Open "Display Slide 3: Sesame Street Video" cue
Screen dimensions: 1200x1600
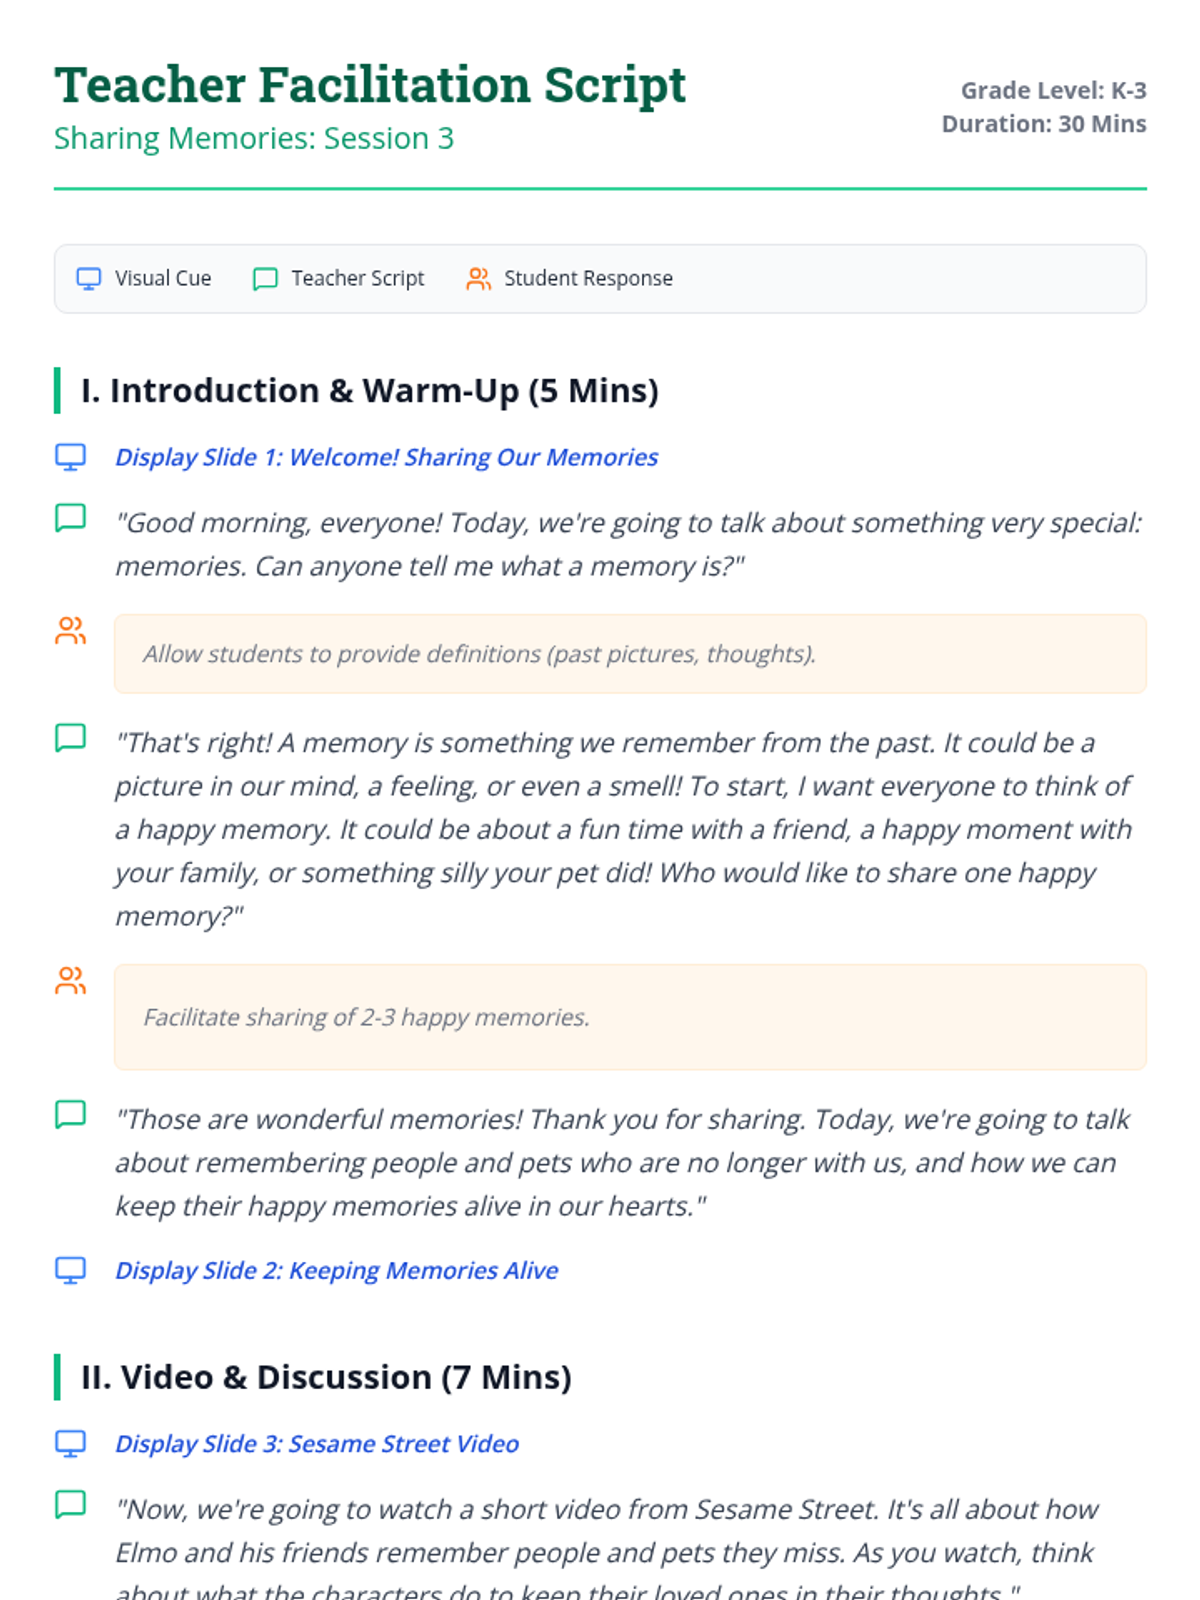(x=317, y=1443)
